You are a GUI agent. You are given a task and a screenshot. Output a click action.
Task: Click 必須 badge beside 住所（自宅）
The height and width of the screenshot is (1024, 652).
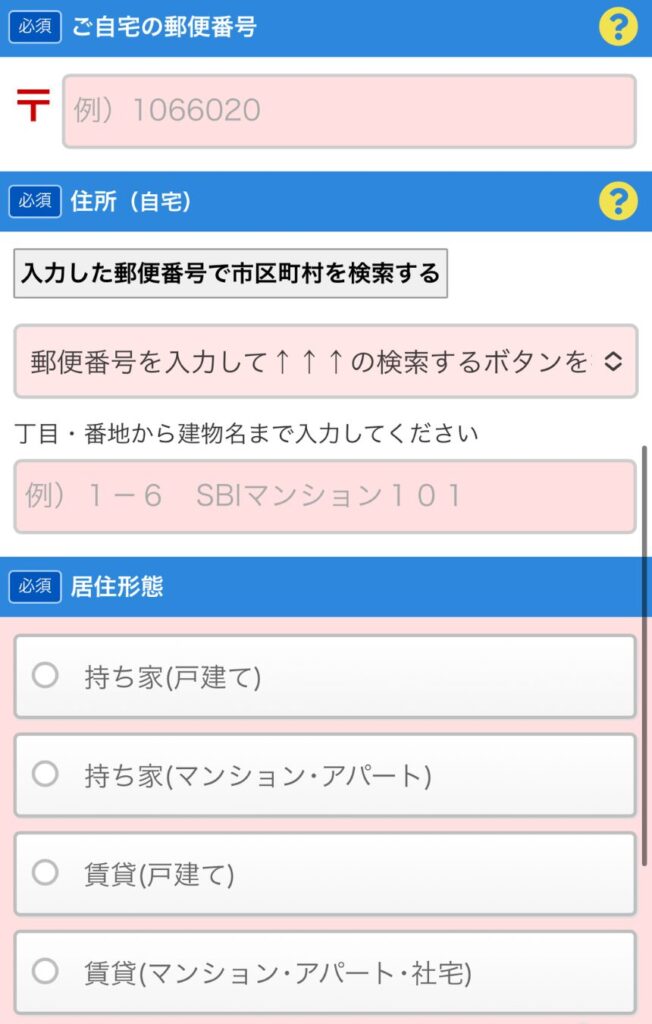[35, 201]
